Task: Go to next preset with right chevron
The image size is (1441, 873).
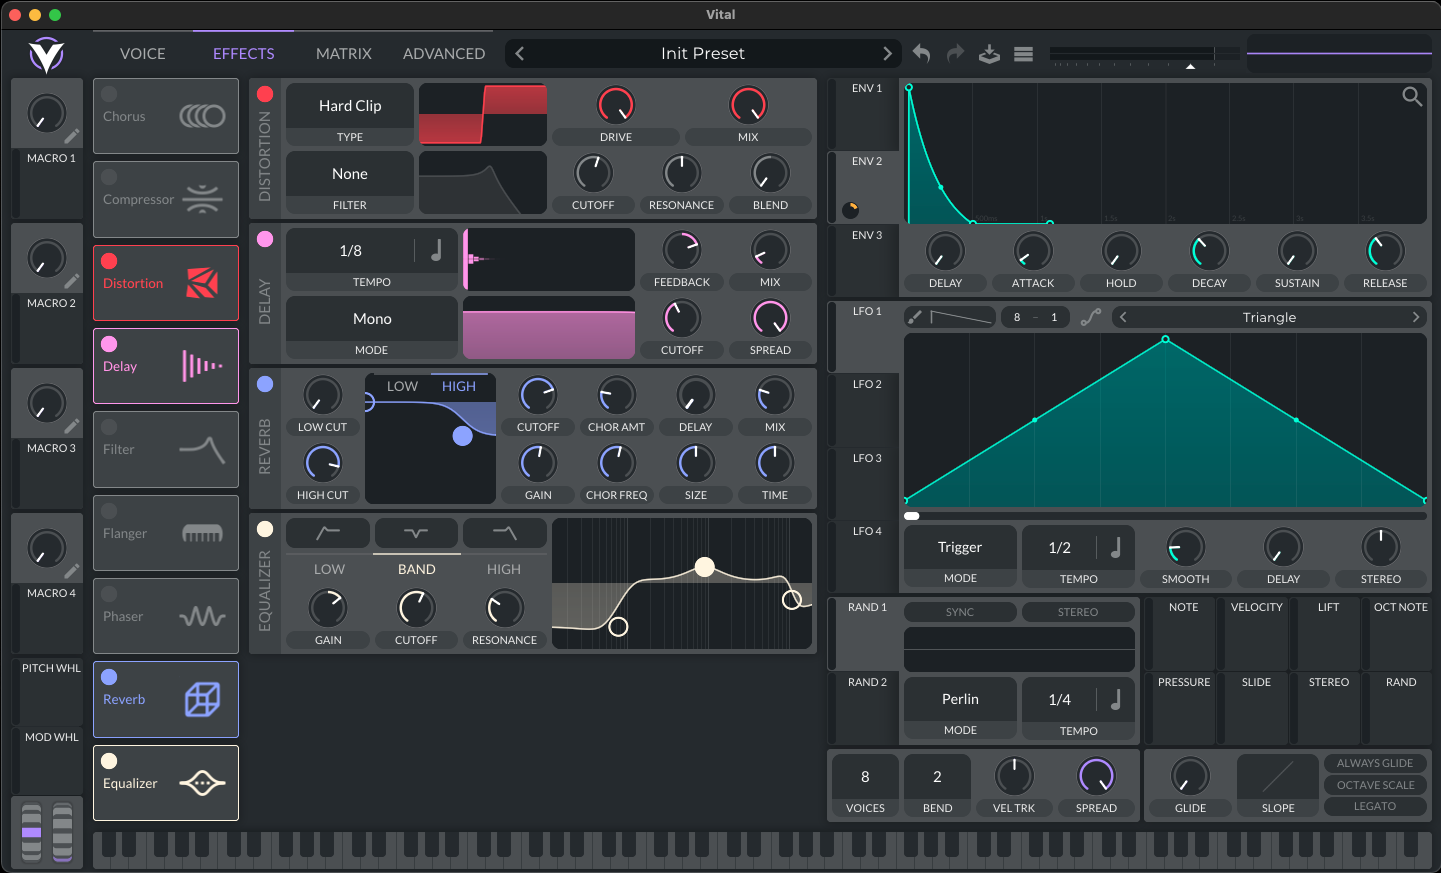Action: 887,54
